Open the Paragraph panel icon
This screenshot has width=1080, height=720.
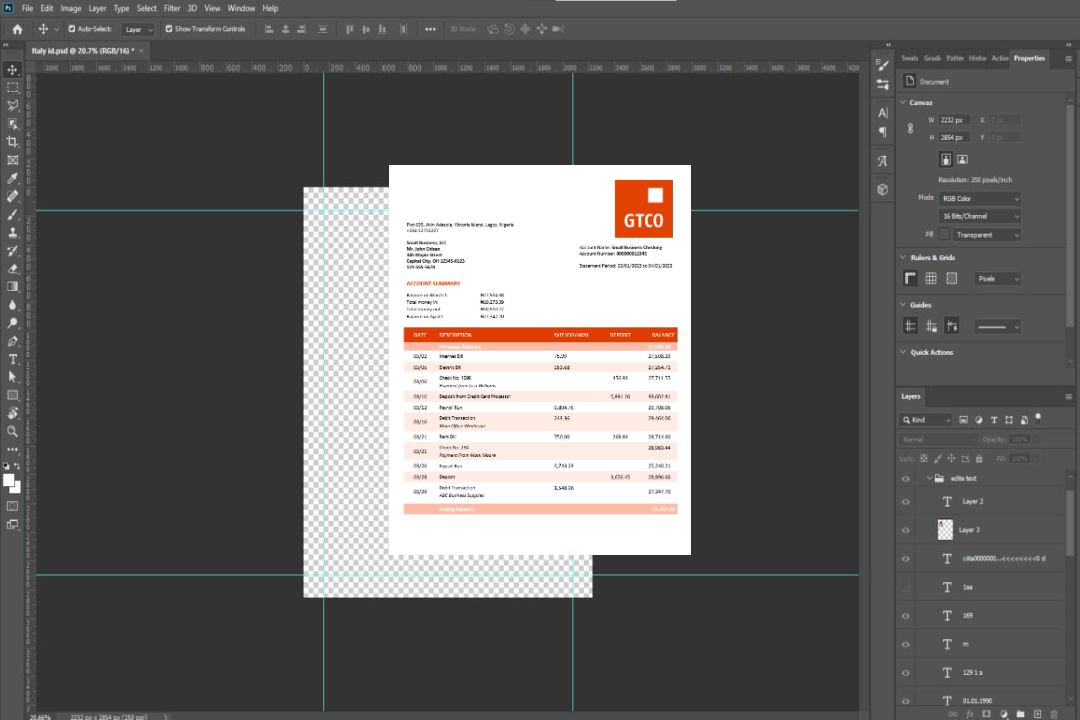click(882, 132)
